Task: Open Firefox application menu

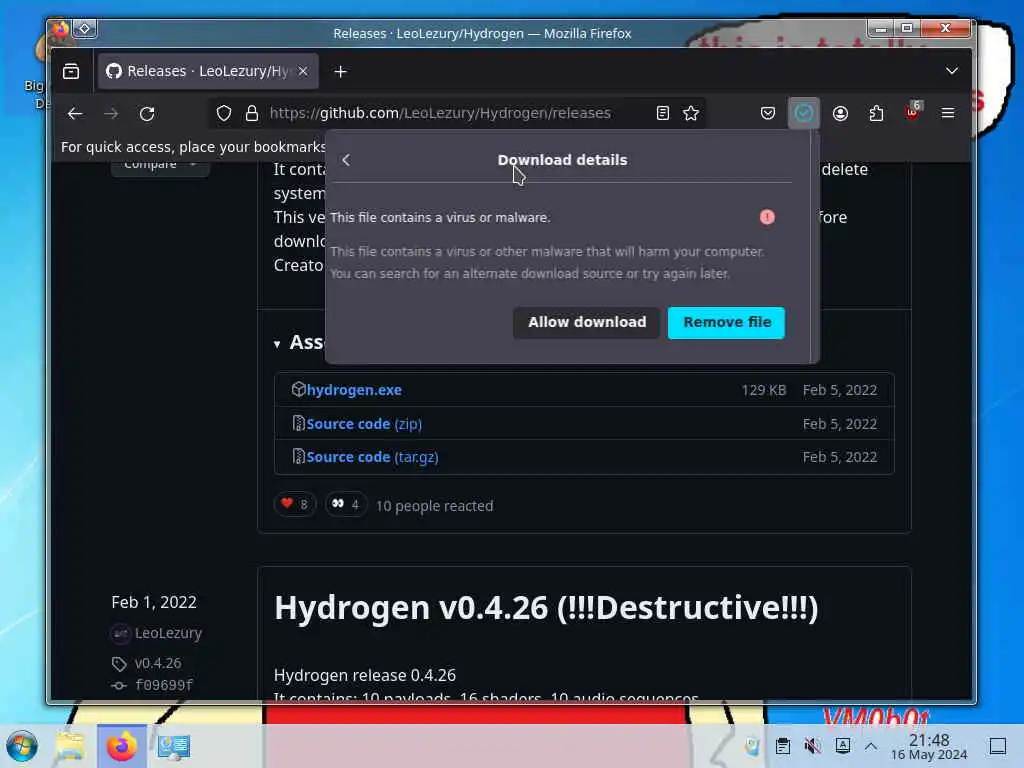Action: pos(948,113)
